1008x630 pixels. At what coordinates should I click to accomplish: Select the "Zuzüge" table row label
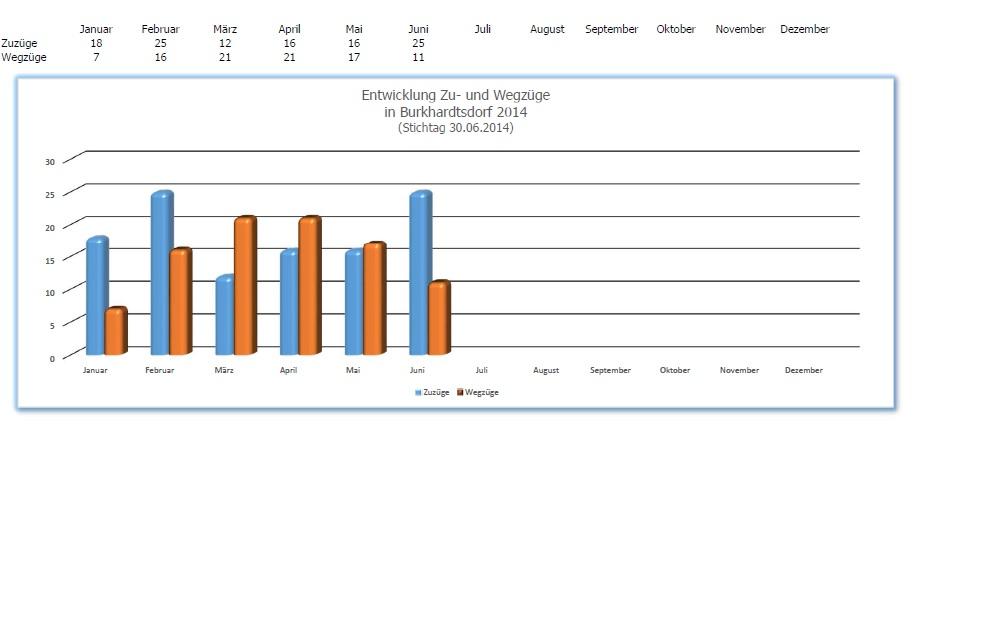[x=20, y=43]
